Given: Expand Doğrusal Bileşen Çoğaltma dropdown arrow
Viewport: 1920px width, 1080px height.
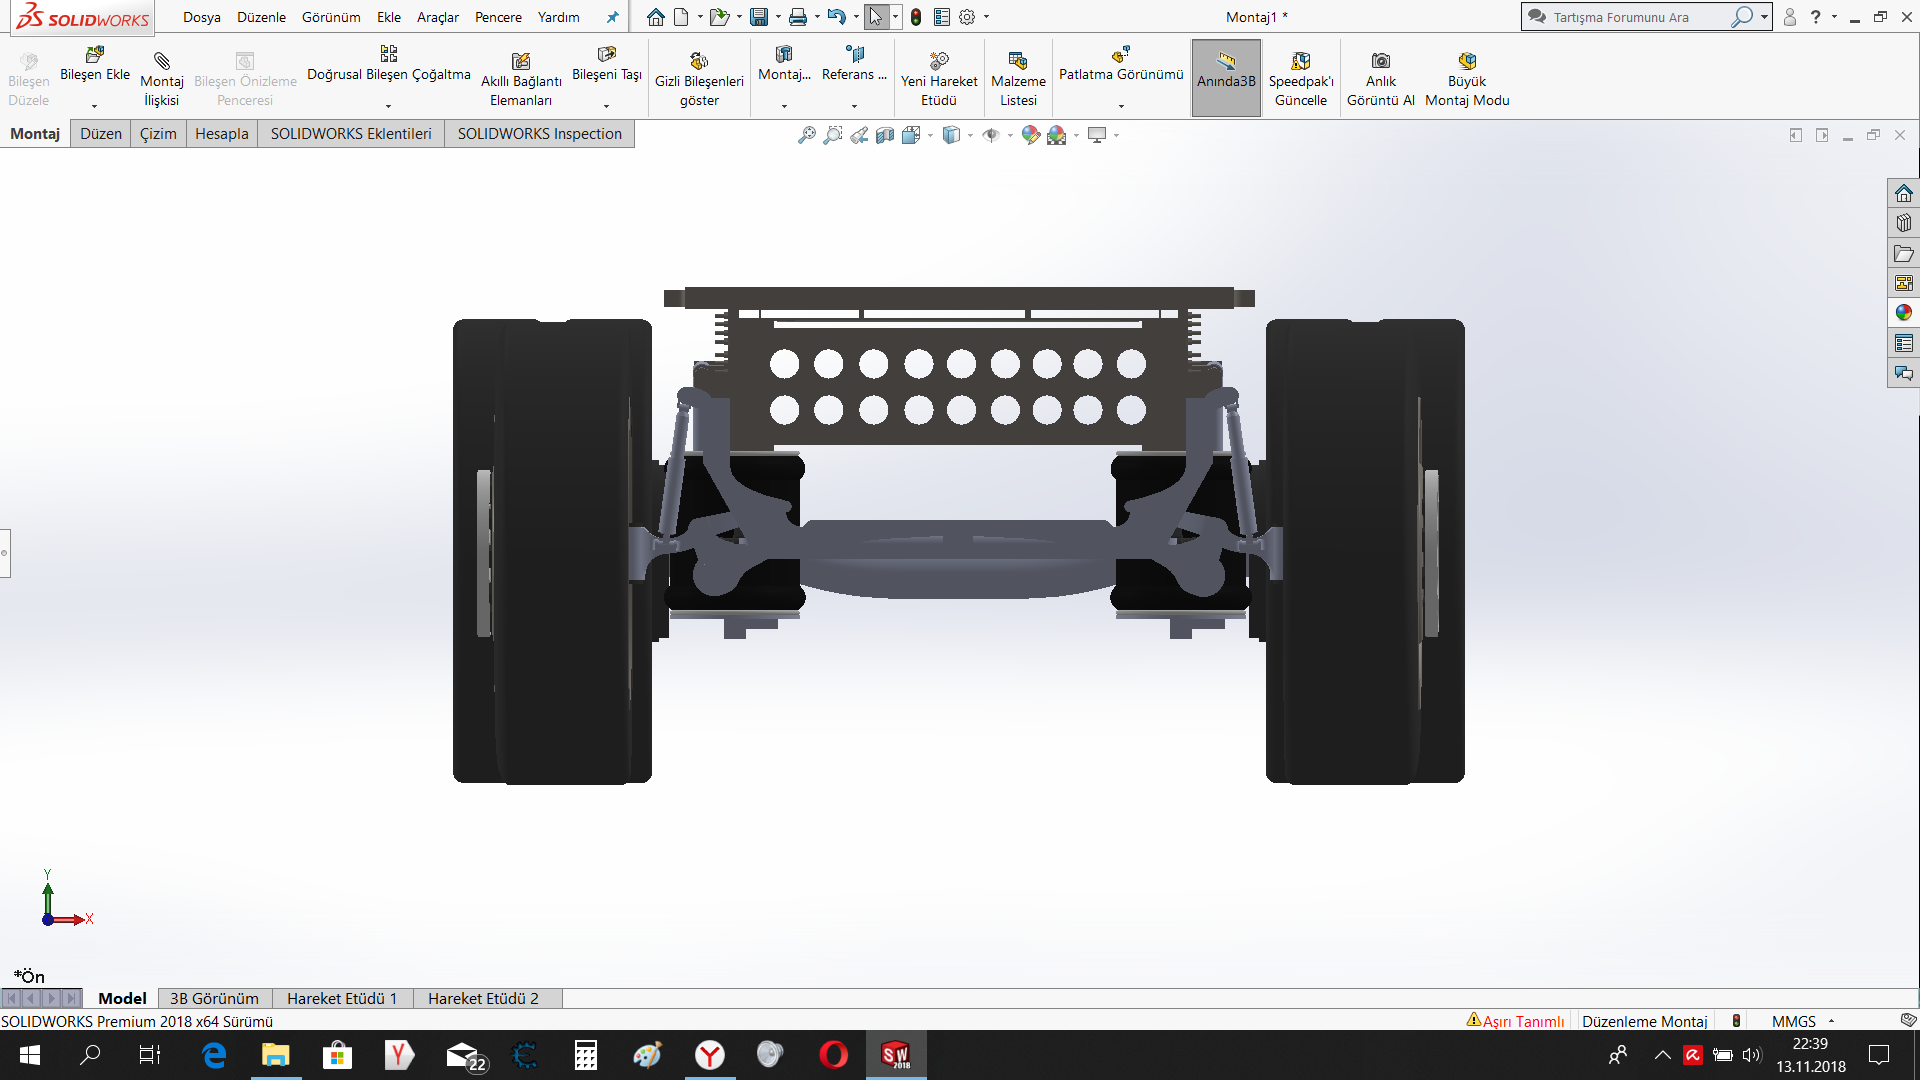Looking at the screenshot, I should (x=388, y=106).
